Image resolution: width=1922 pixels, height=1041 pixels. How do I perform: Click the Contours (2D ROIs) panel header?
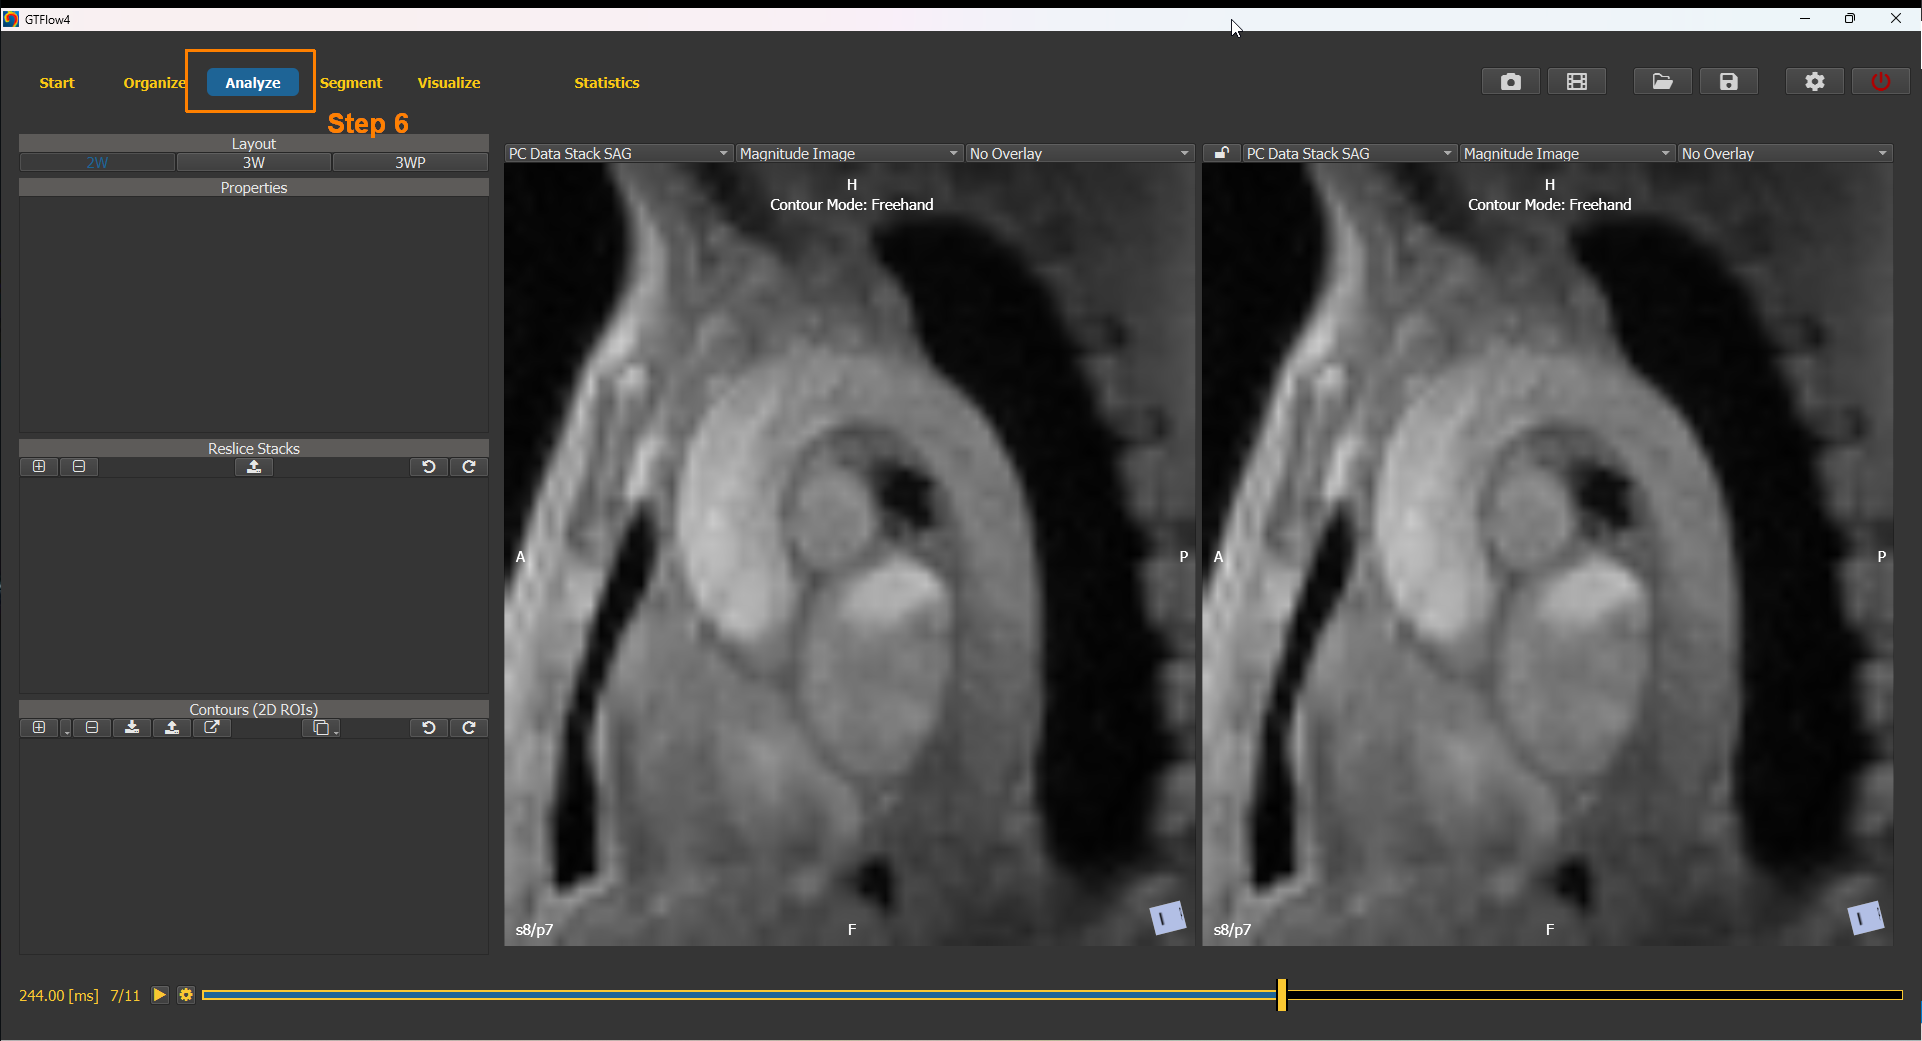coord(254,709)
